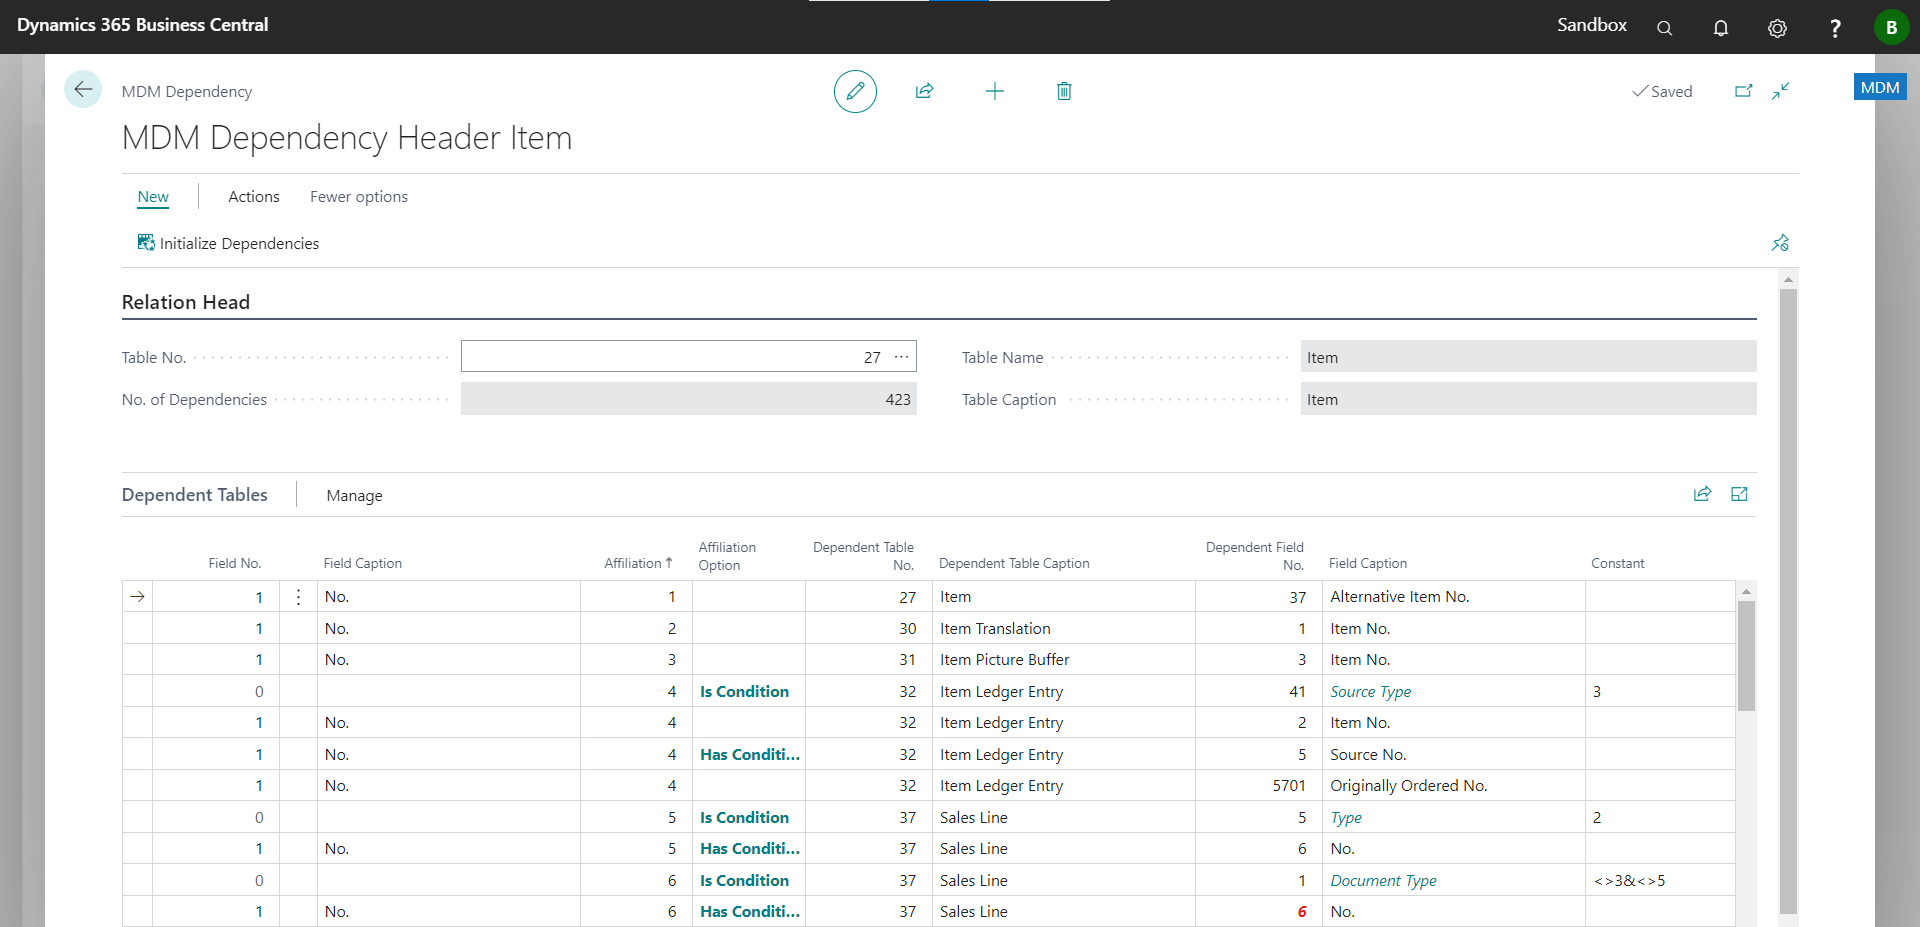
Task: Click Dependent Table Caption column header
Action: pyautogui.click(x=1014, y=564)
